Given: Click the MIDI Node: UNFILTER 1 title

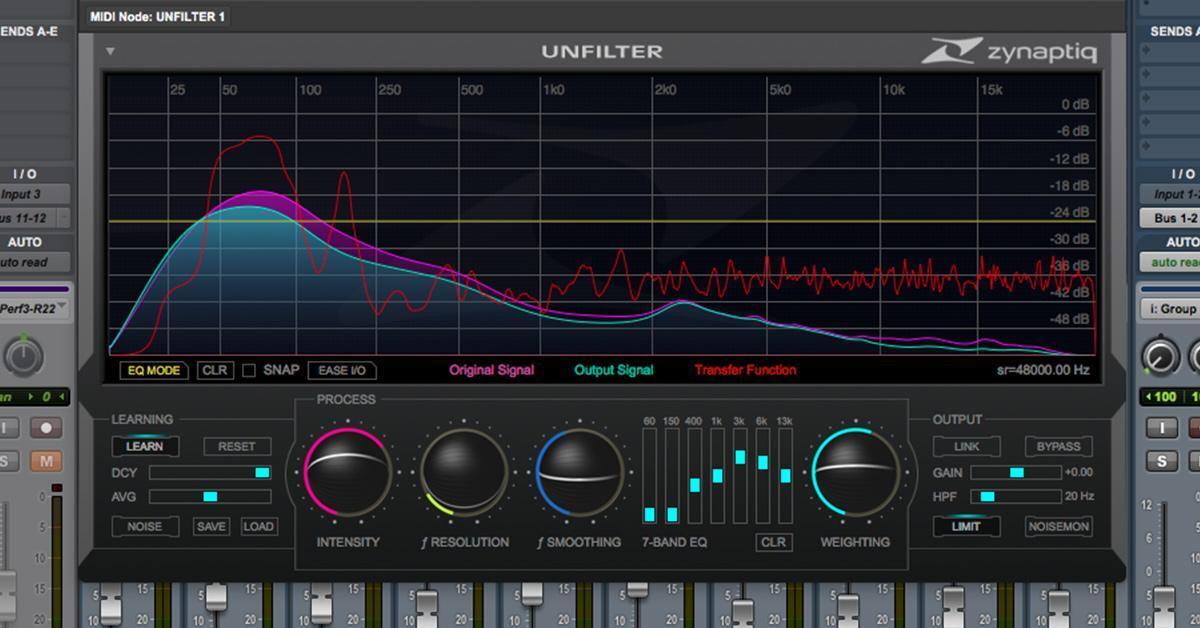Looking at the screenshot, I should coord(157,17).
